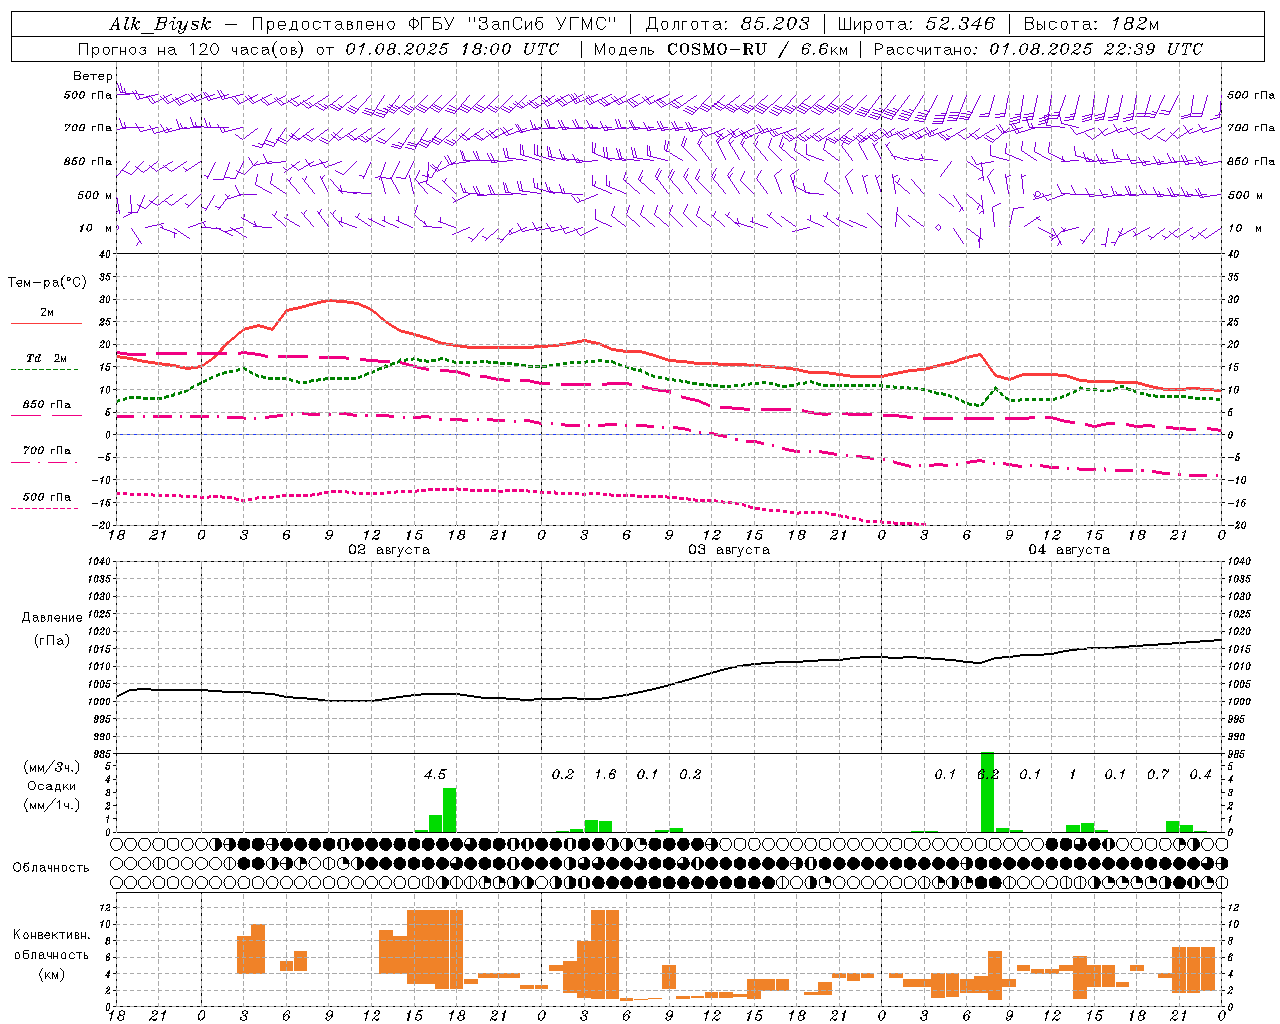Click the Облачность cloud cover label
Image resolution: width=1280 pixels, height=1024 pixels.
[51, 868]
